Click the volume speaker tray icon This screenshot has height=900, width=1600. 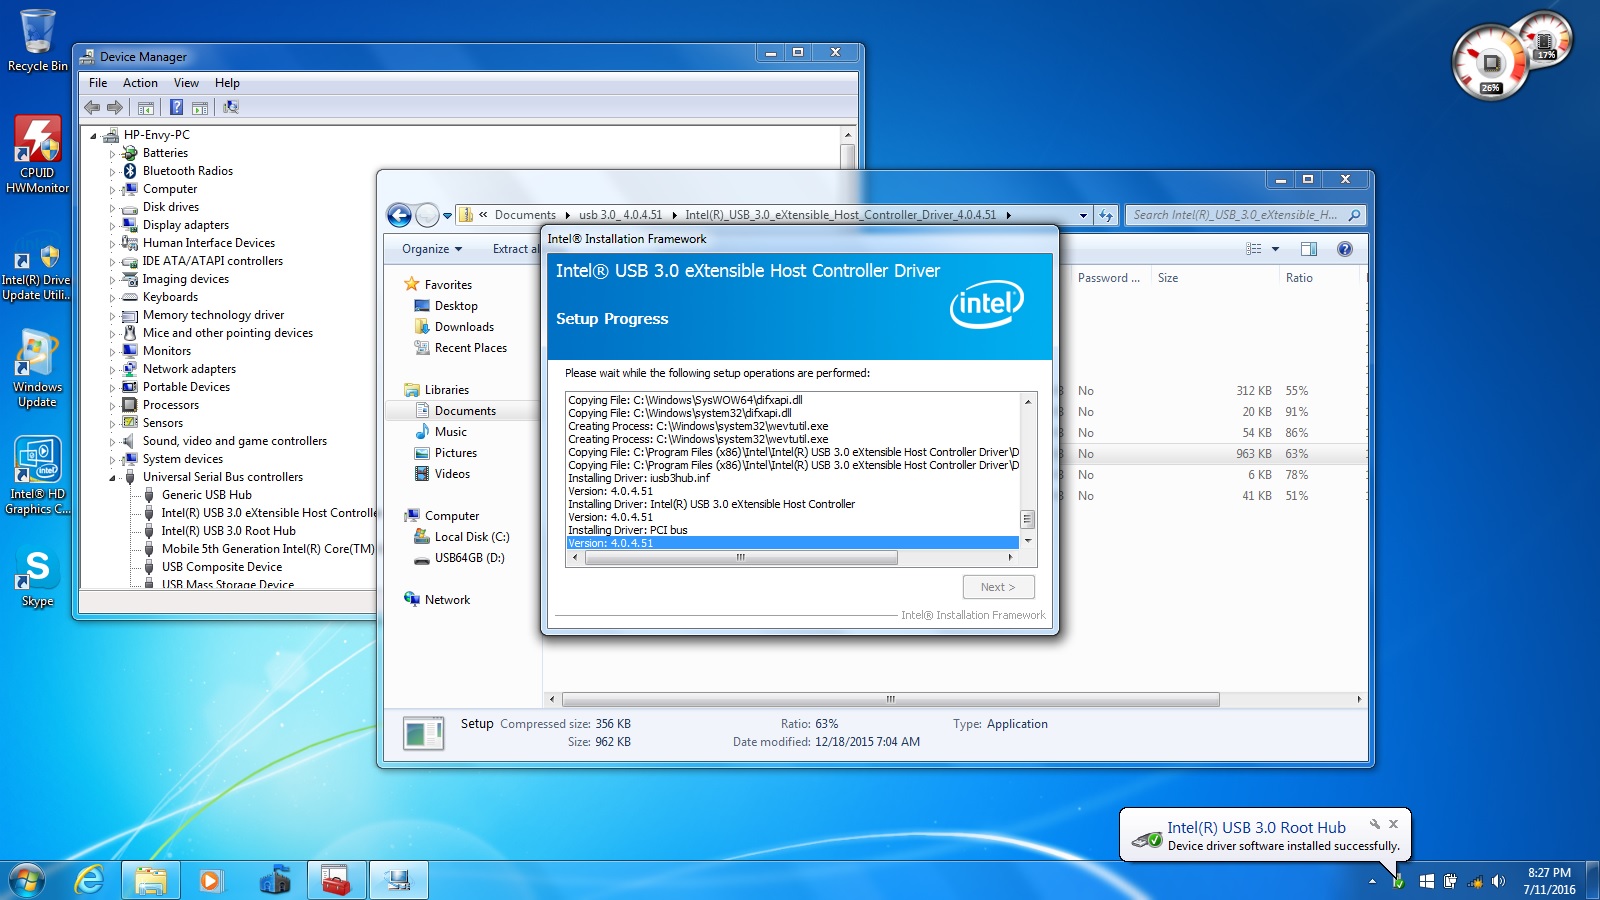pos(1498,881)
